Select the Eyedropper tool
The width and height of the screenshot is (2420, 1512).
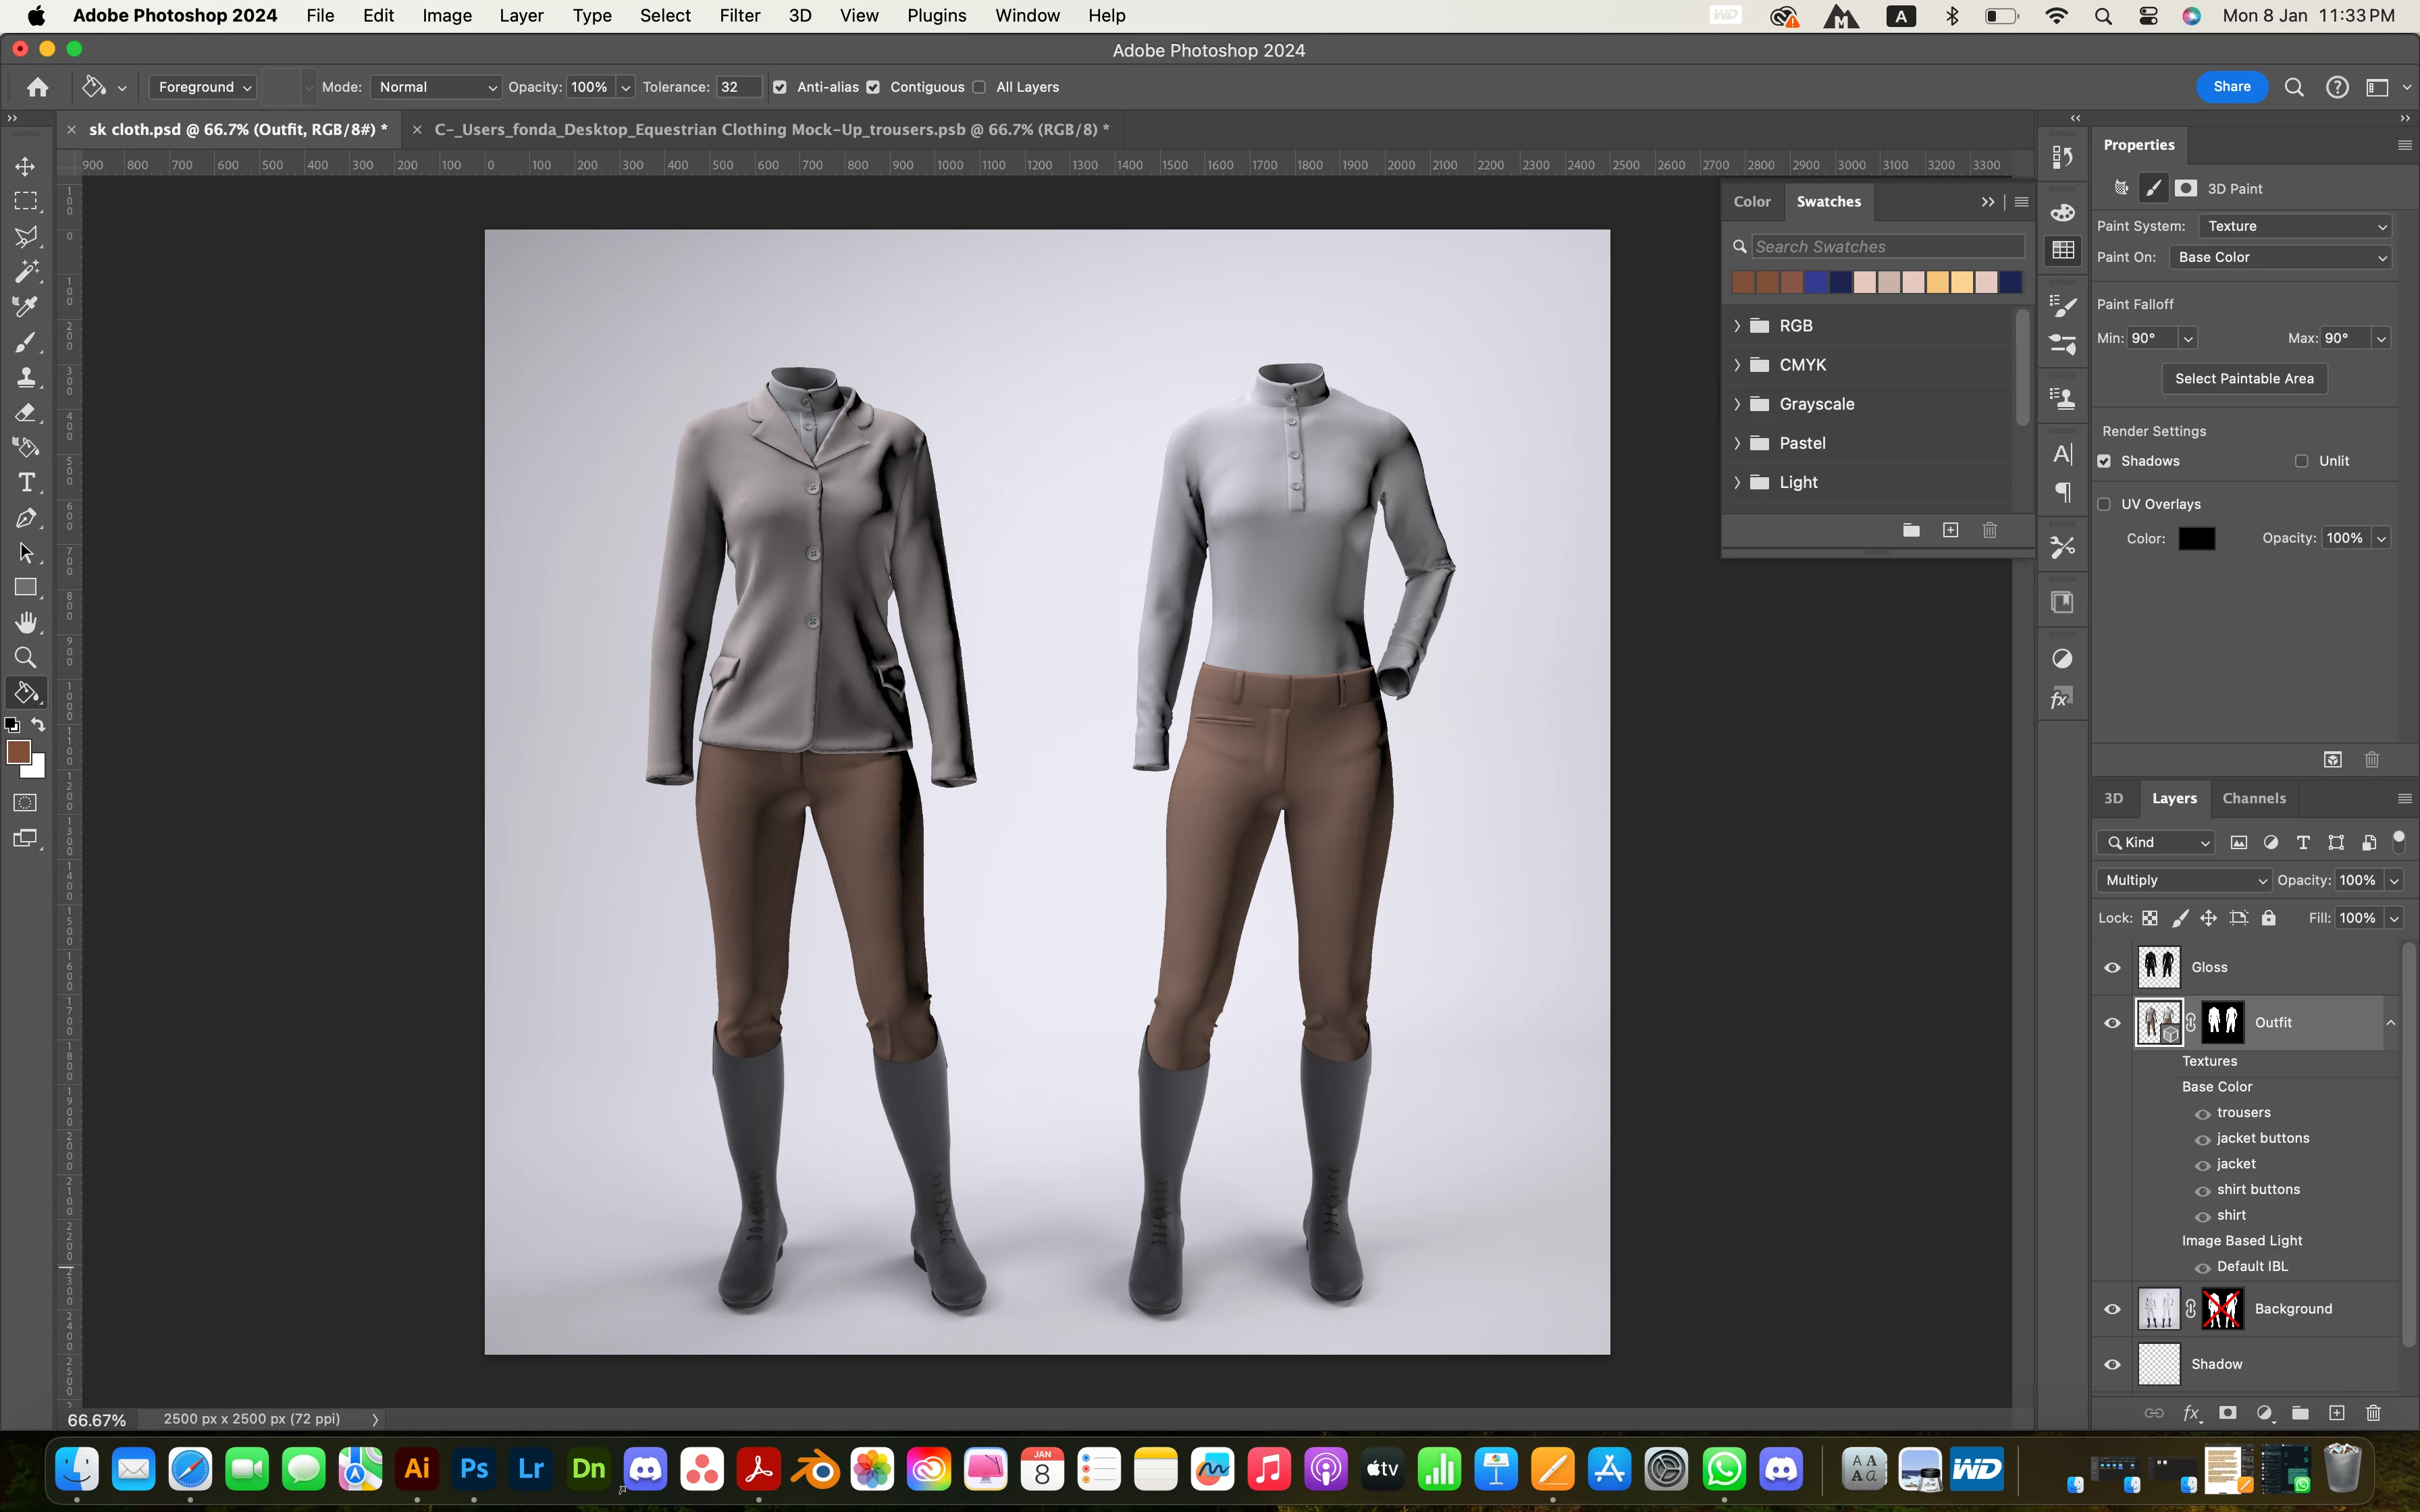pos(26,306)
